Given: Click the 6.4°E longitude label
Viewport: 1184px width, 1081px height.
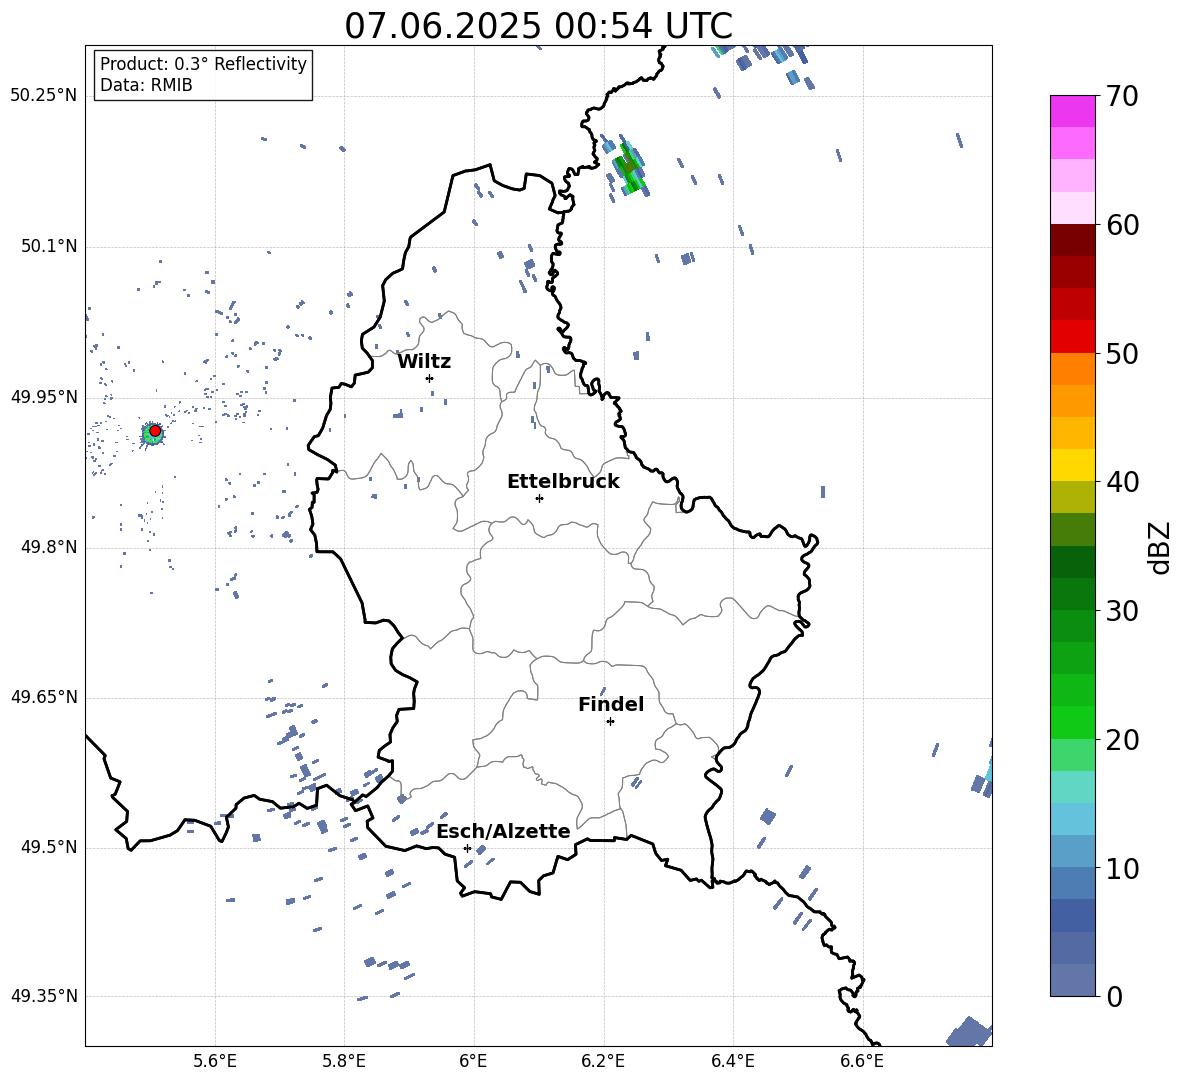Looking at the screenshot, I should point(732,1061).
